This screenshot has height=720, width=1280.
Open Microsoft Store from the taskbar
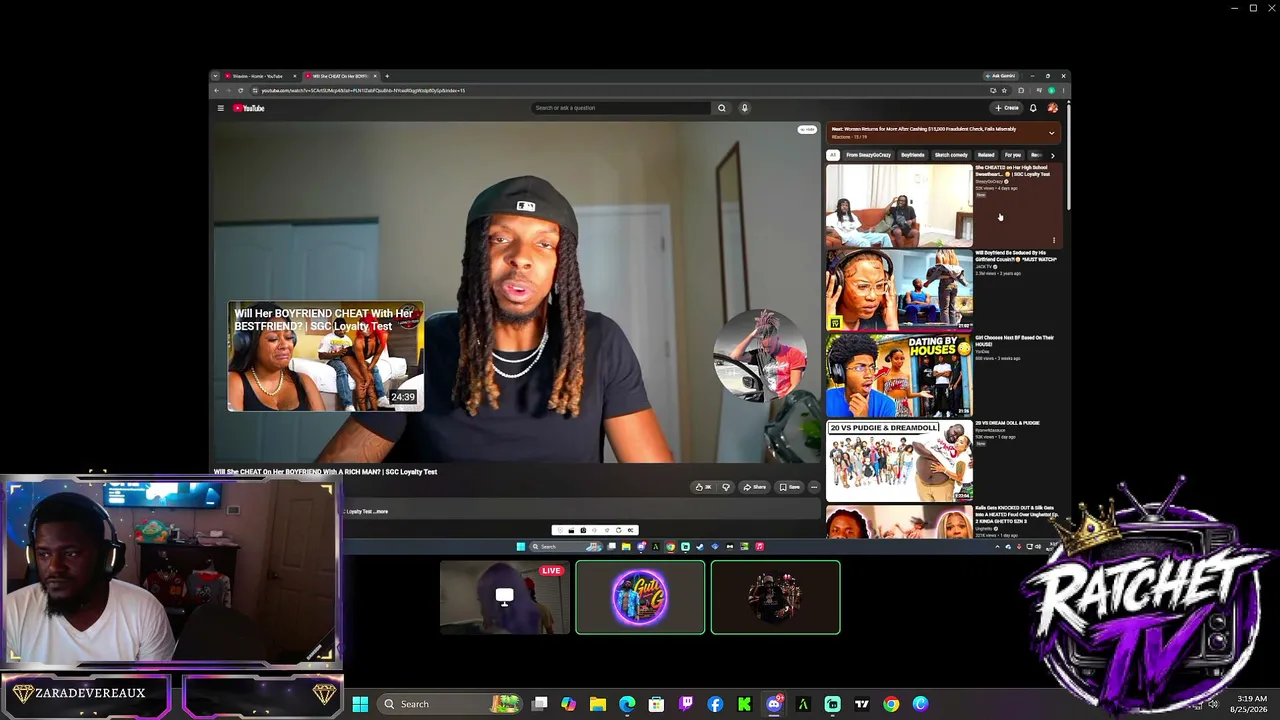656,704
